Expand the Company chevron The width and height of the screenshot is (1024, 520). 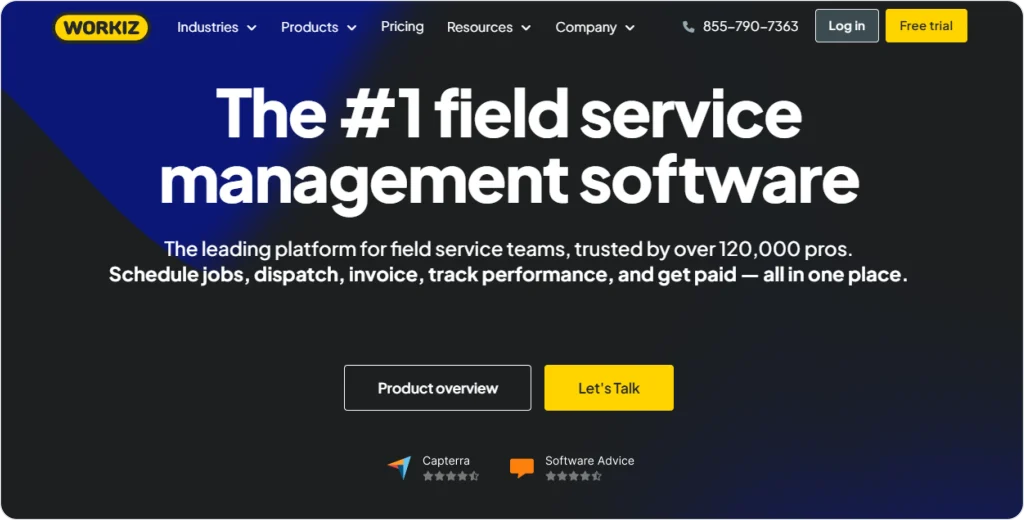point(630,28)
